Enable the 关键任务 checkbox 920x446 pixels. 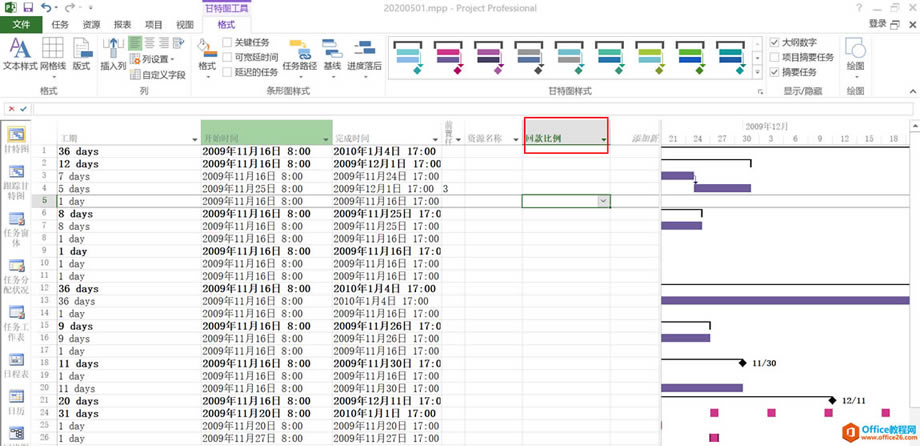(x=228, y=43)
